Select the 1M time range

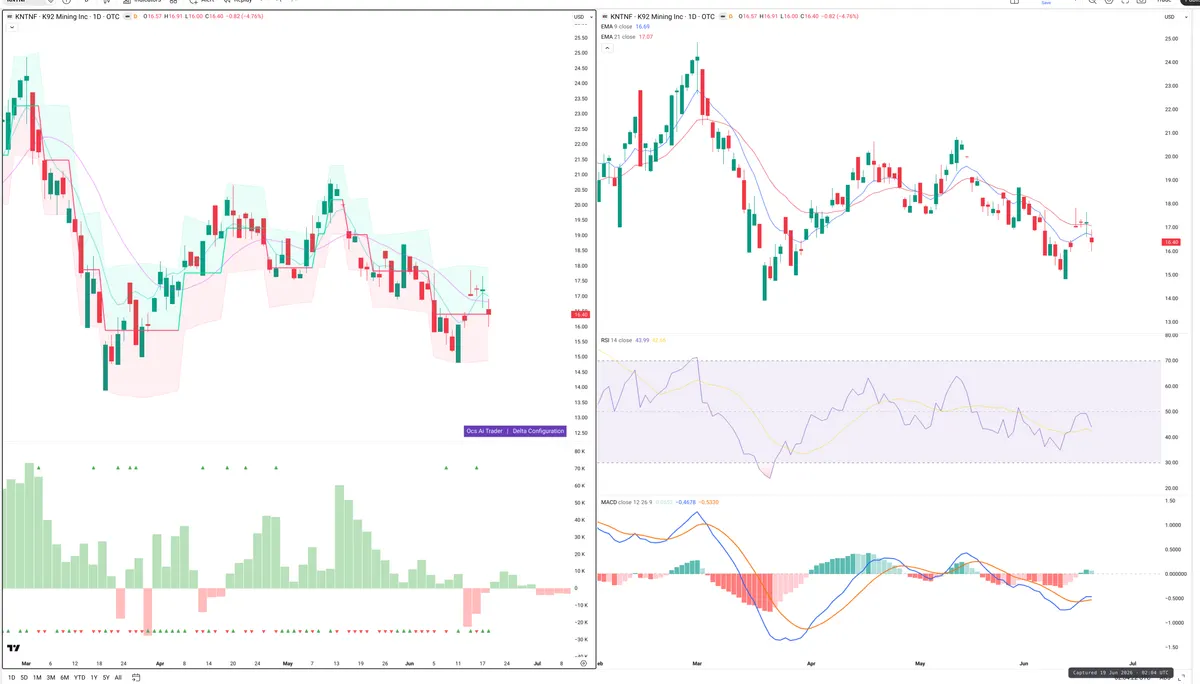pyautogui.click(x=37, y=677)
